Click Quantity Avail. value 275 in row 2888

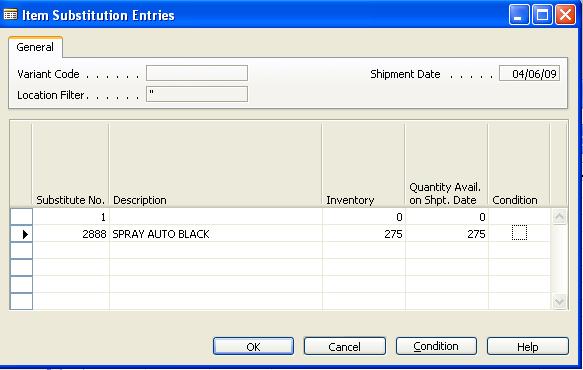[447, 234]
